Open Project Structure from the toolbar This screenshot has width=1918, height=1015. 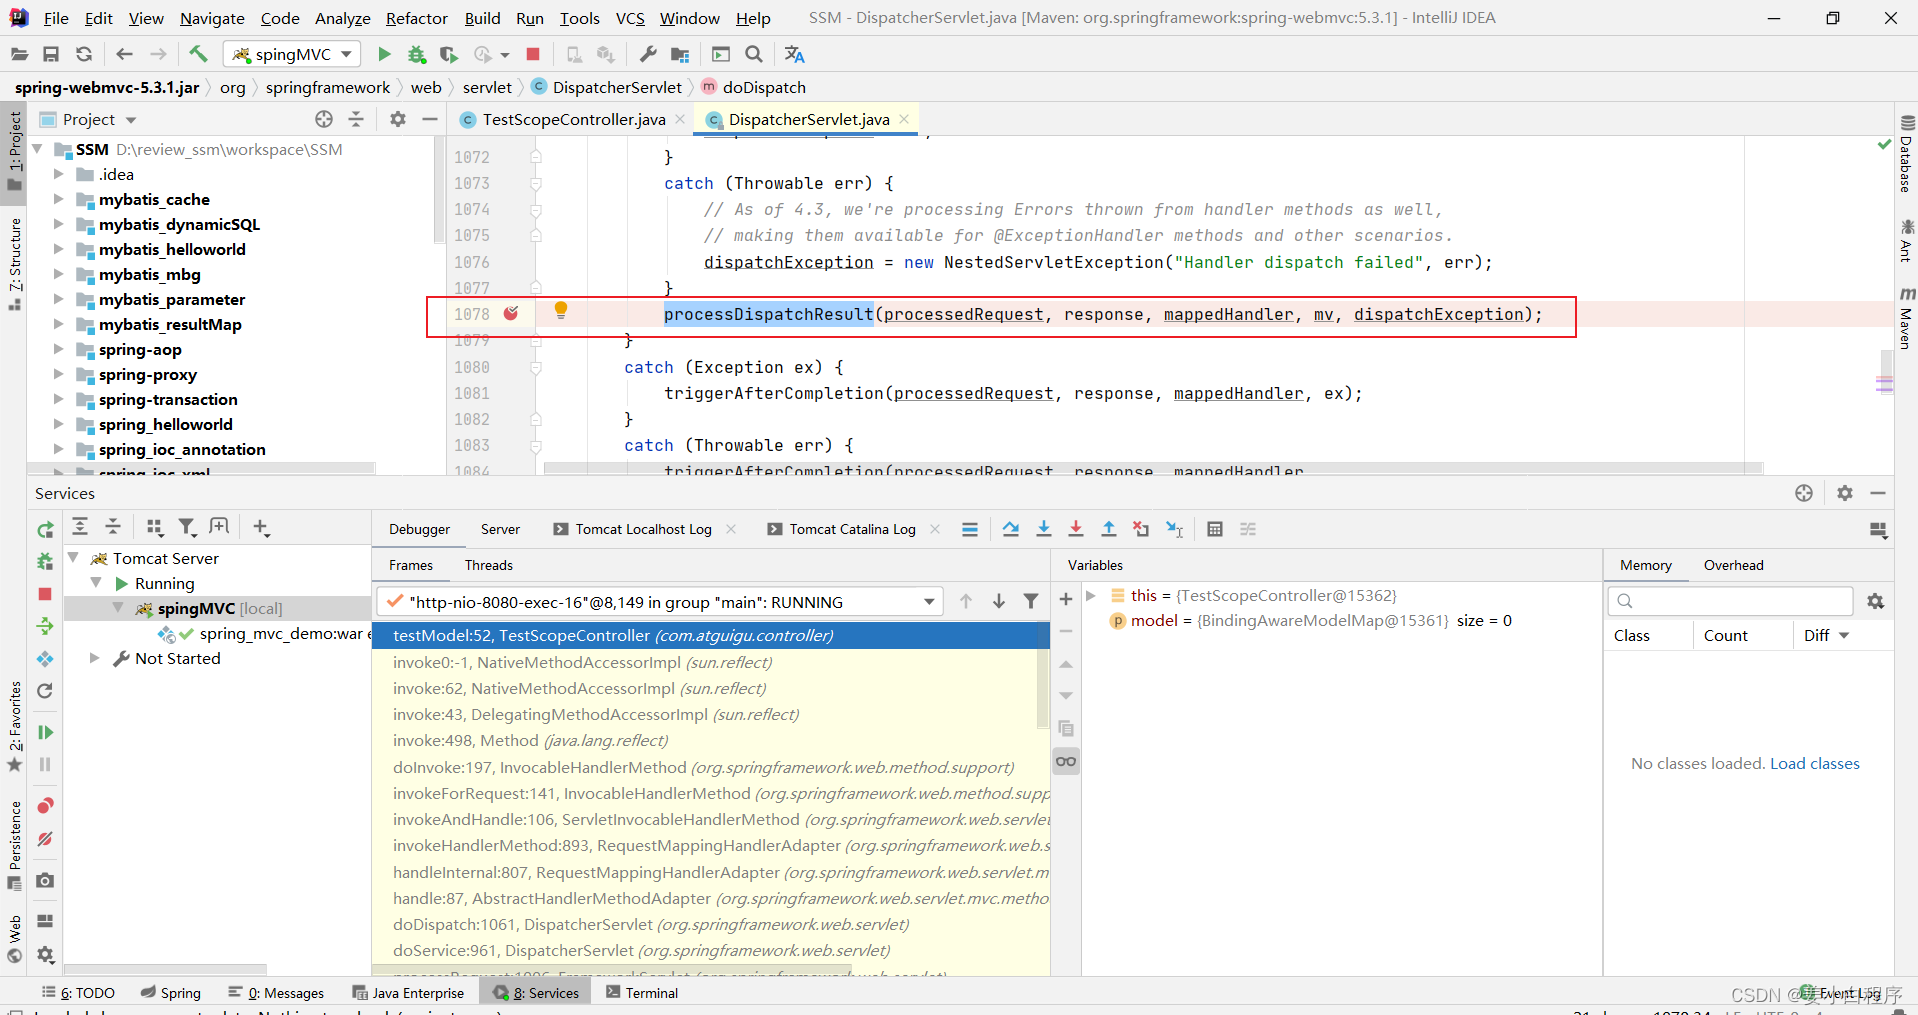(680, 54)
